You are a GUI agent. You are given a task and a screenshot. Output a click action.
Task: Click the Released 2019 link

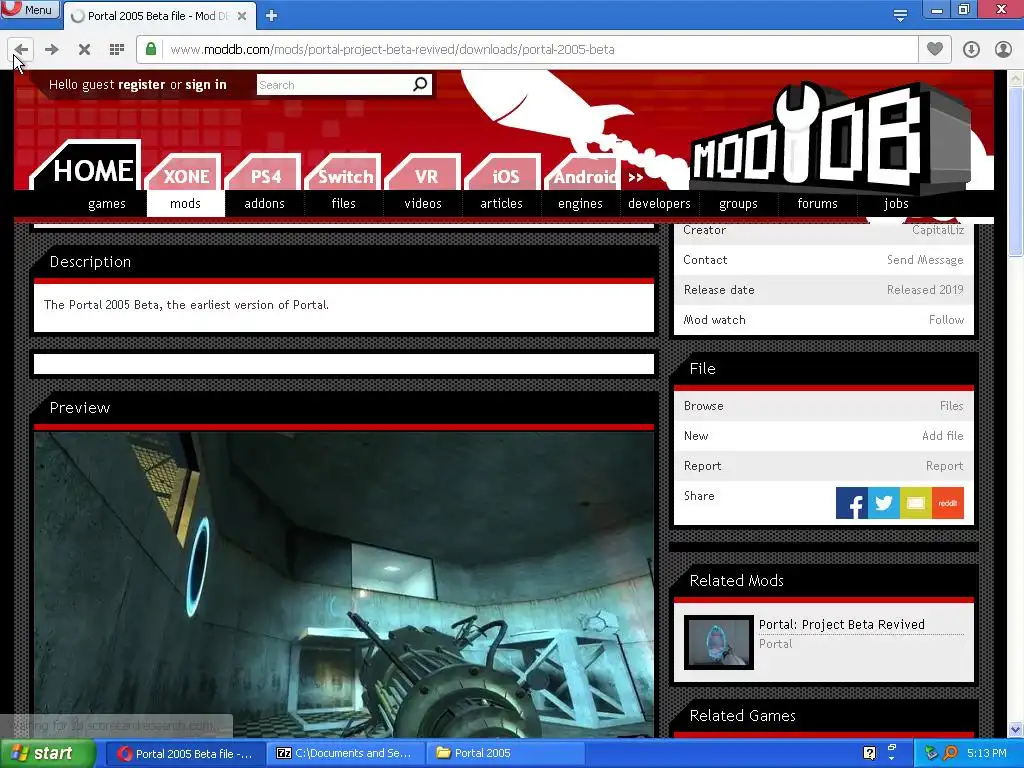[925, 290]
